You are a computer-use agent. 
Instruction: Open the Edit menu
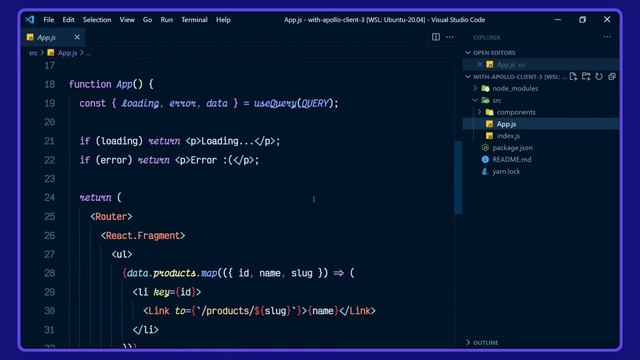coord(68,20)
